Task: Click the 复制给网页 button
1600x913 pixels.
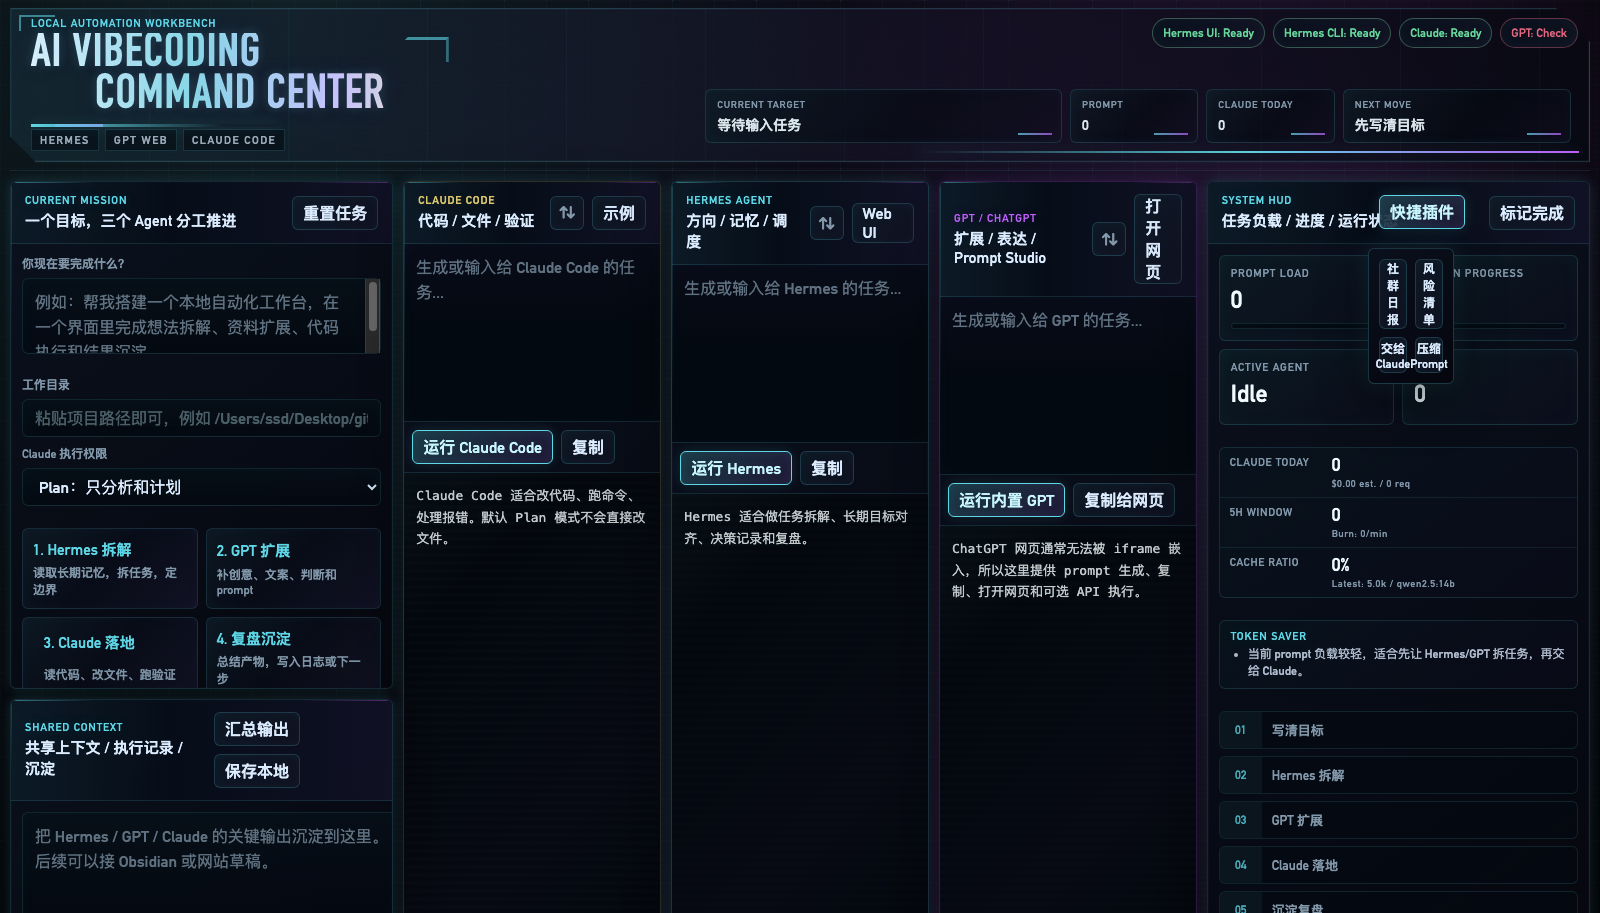Action: [1124, 500]
